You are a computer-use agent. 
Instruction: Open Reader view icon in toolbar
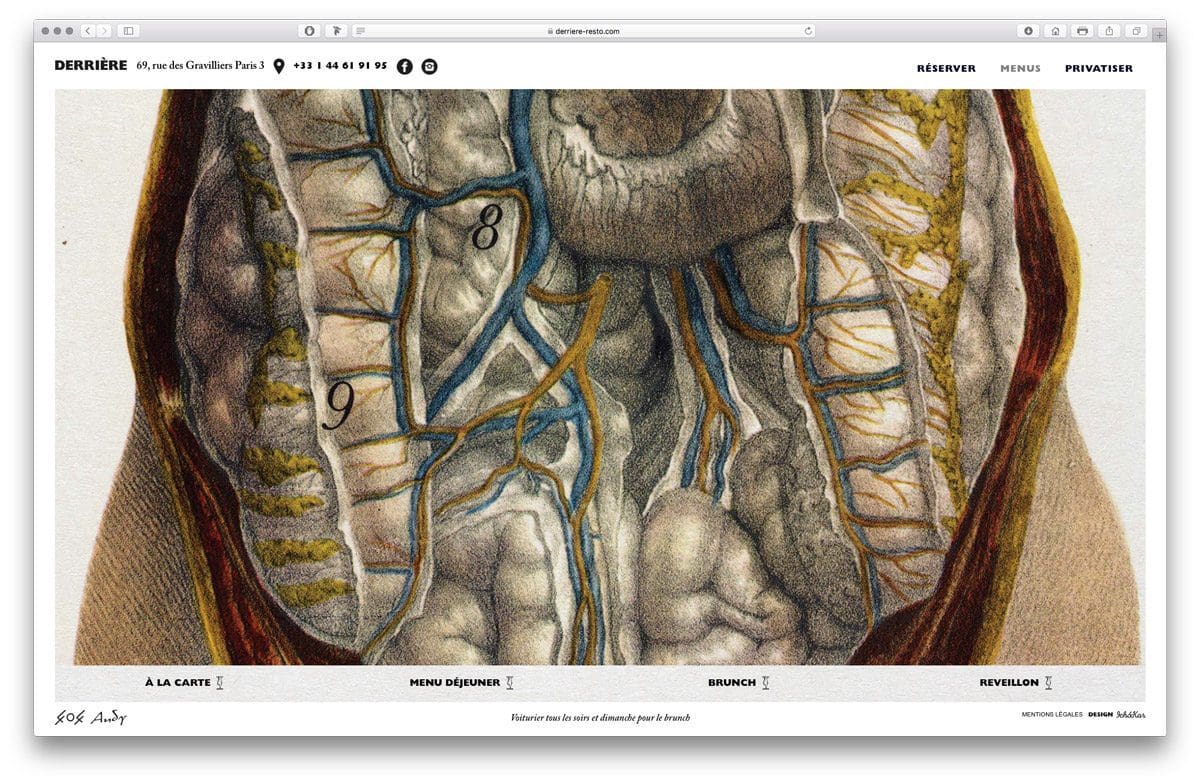click(360, 31)
